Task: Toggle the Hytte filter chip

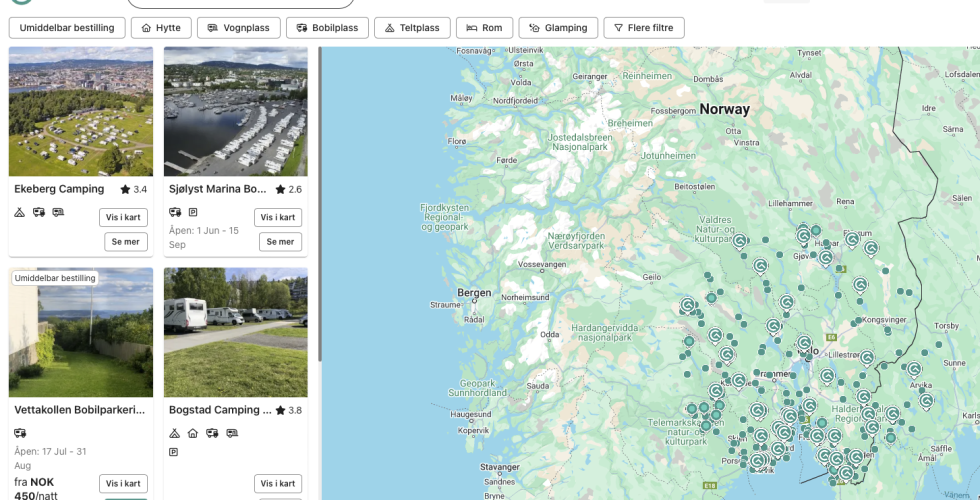Action: click(x=161, y=28)
